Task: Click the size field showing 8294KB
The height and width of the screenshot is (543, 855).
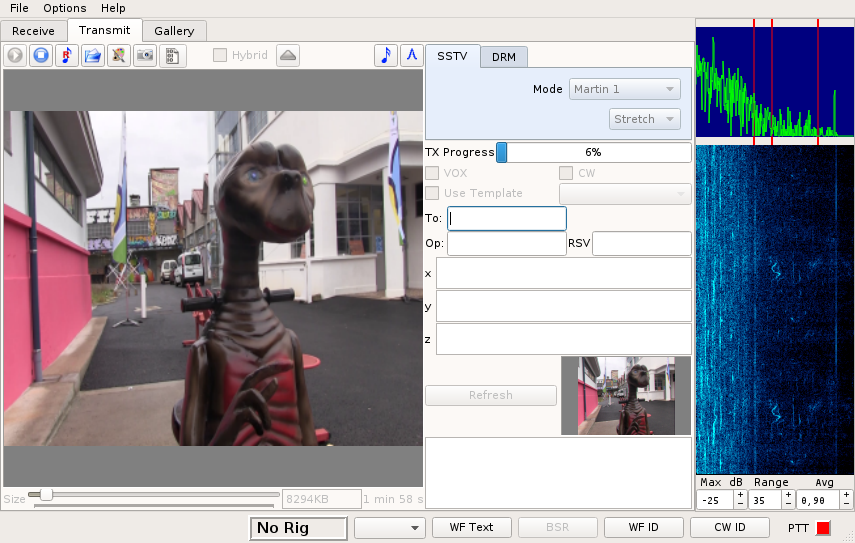Action: point(322,499)
